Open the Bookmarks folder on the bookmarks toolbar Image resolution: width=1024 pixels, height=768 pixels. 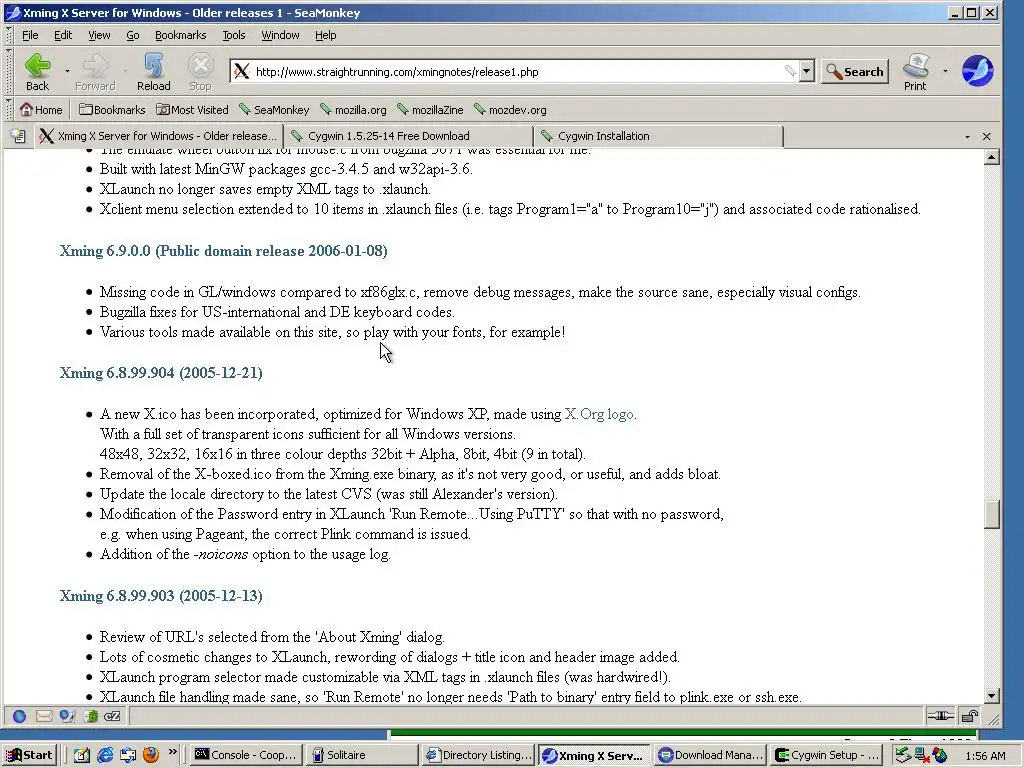tap(112, 110)
